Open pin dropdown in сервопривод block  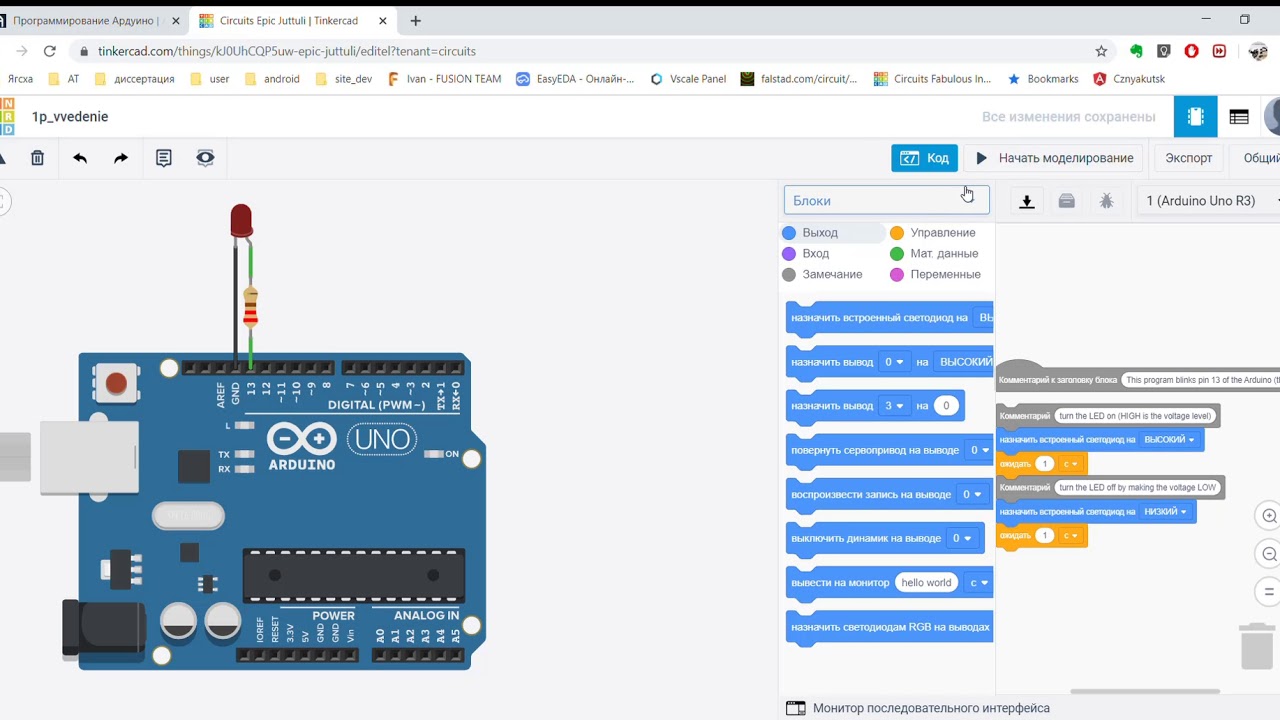tap(980, 450)
